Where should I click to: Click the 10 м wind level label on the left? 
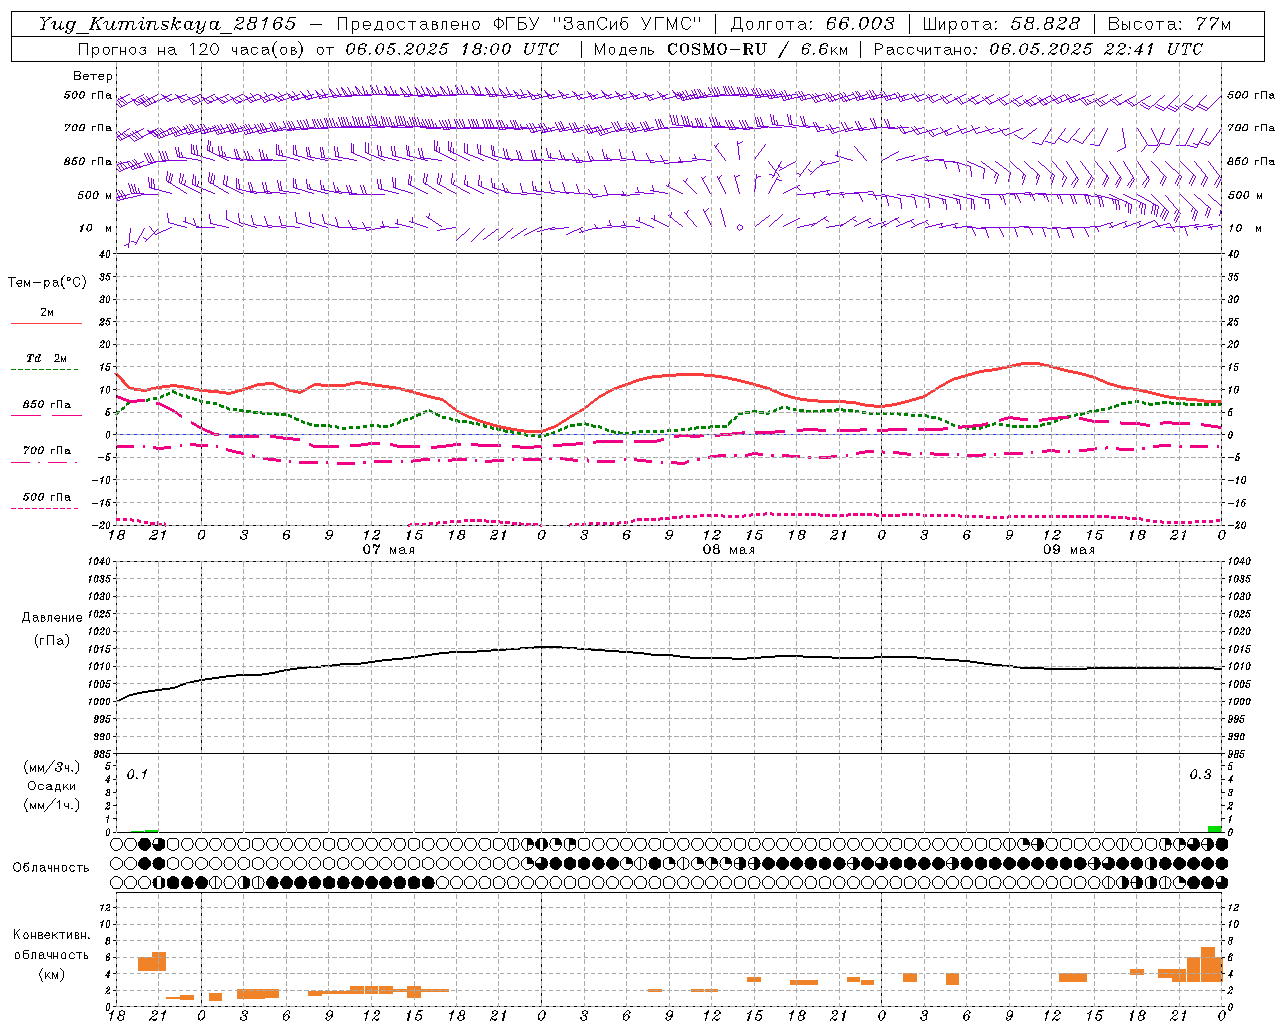96,228
